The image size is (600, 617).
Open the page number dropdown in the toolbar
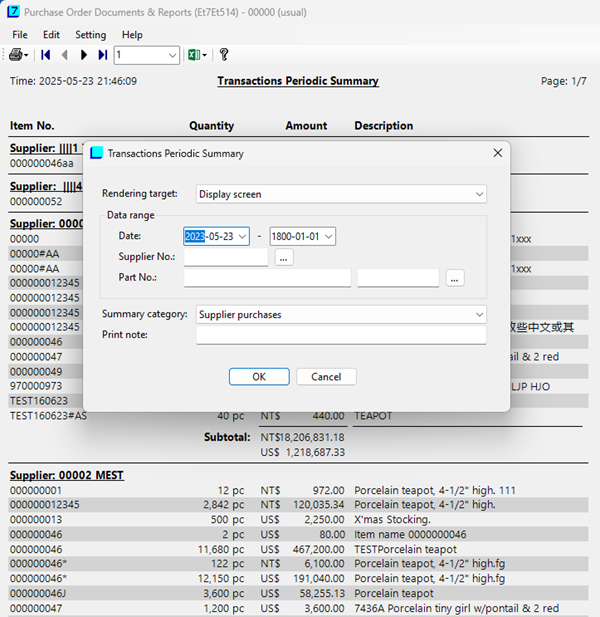pos(172,55)
